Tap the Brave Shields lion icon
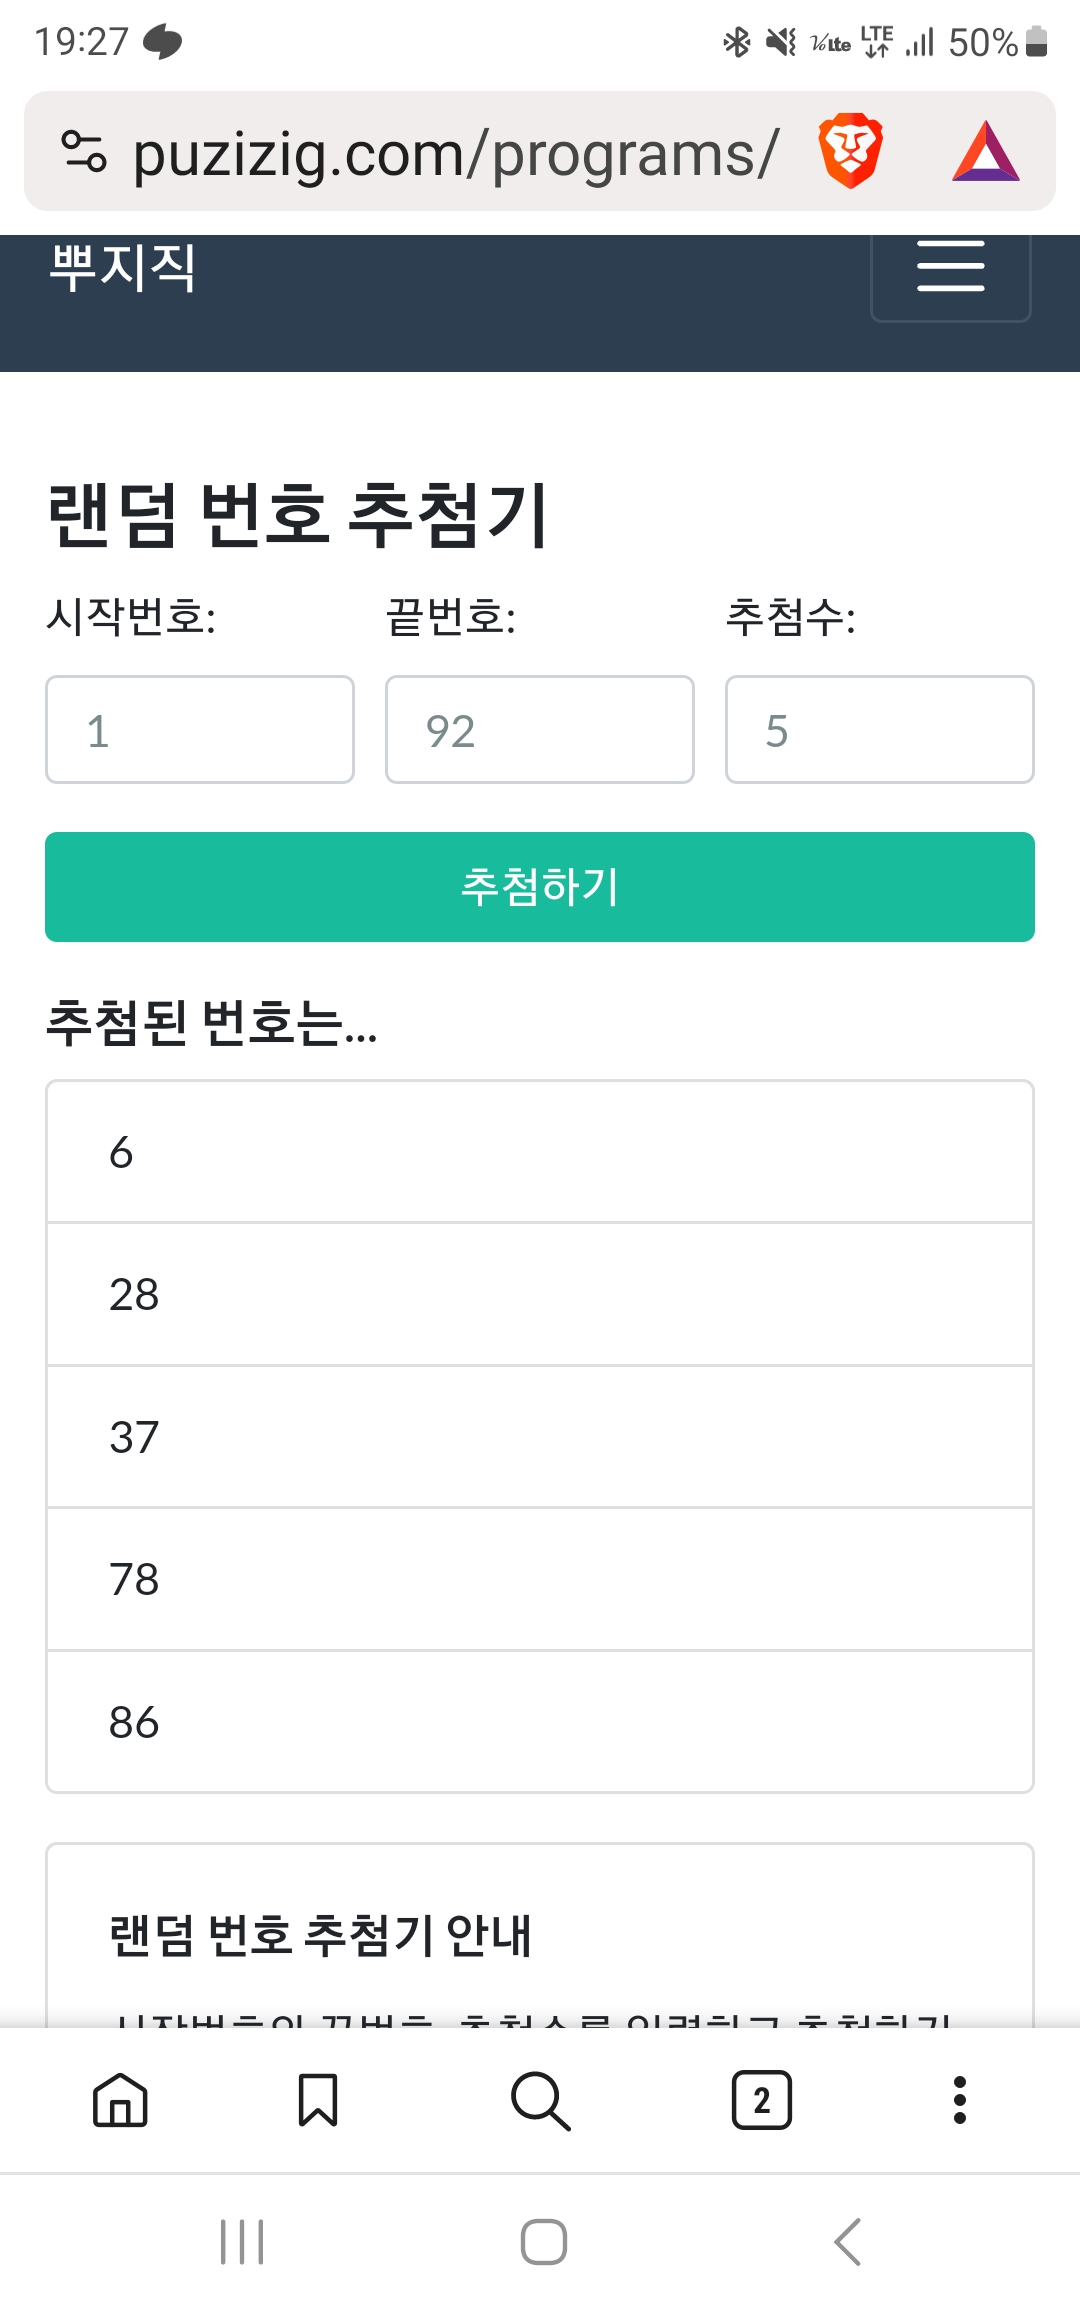This screenshot has width=1080, height=2316. point(850,152)
